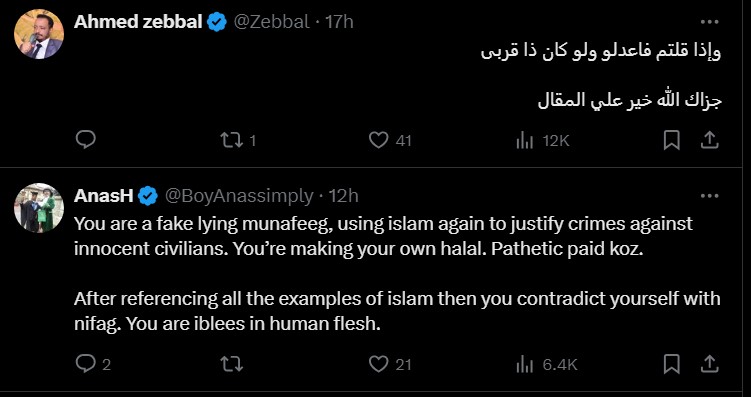Open more options for AnasH's post
This screenshot has height=397, width=751.
point(709,196)
